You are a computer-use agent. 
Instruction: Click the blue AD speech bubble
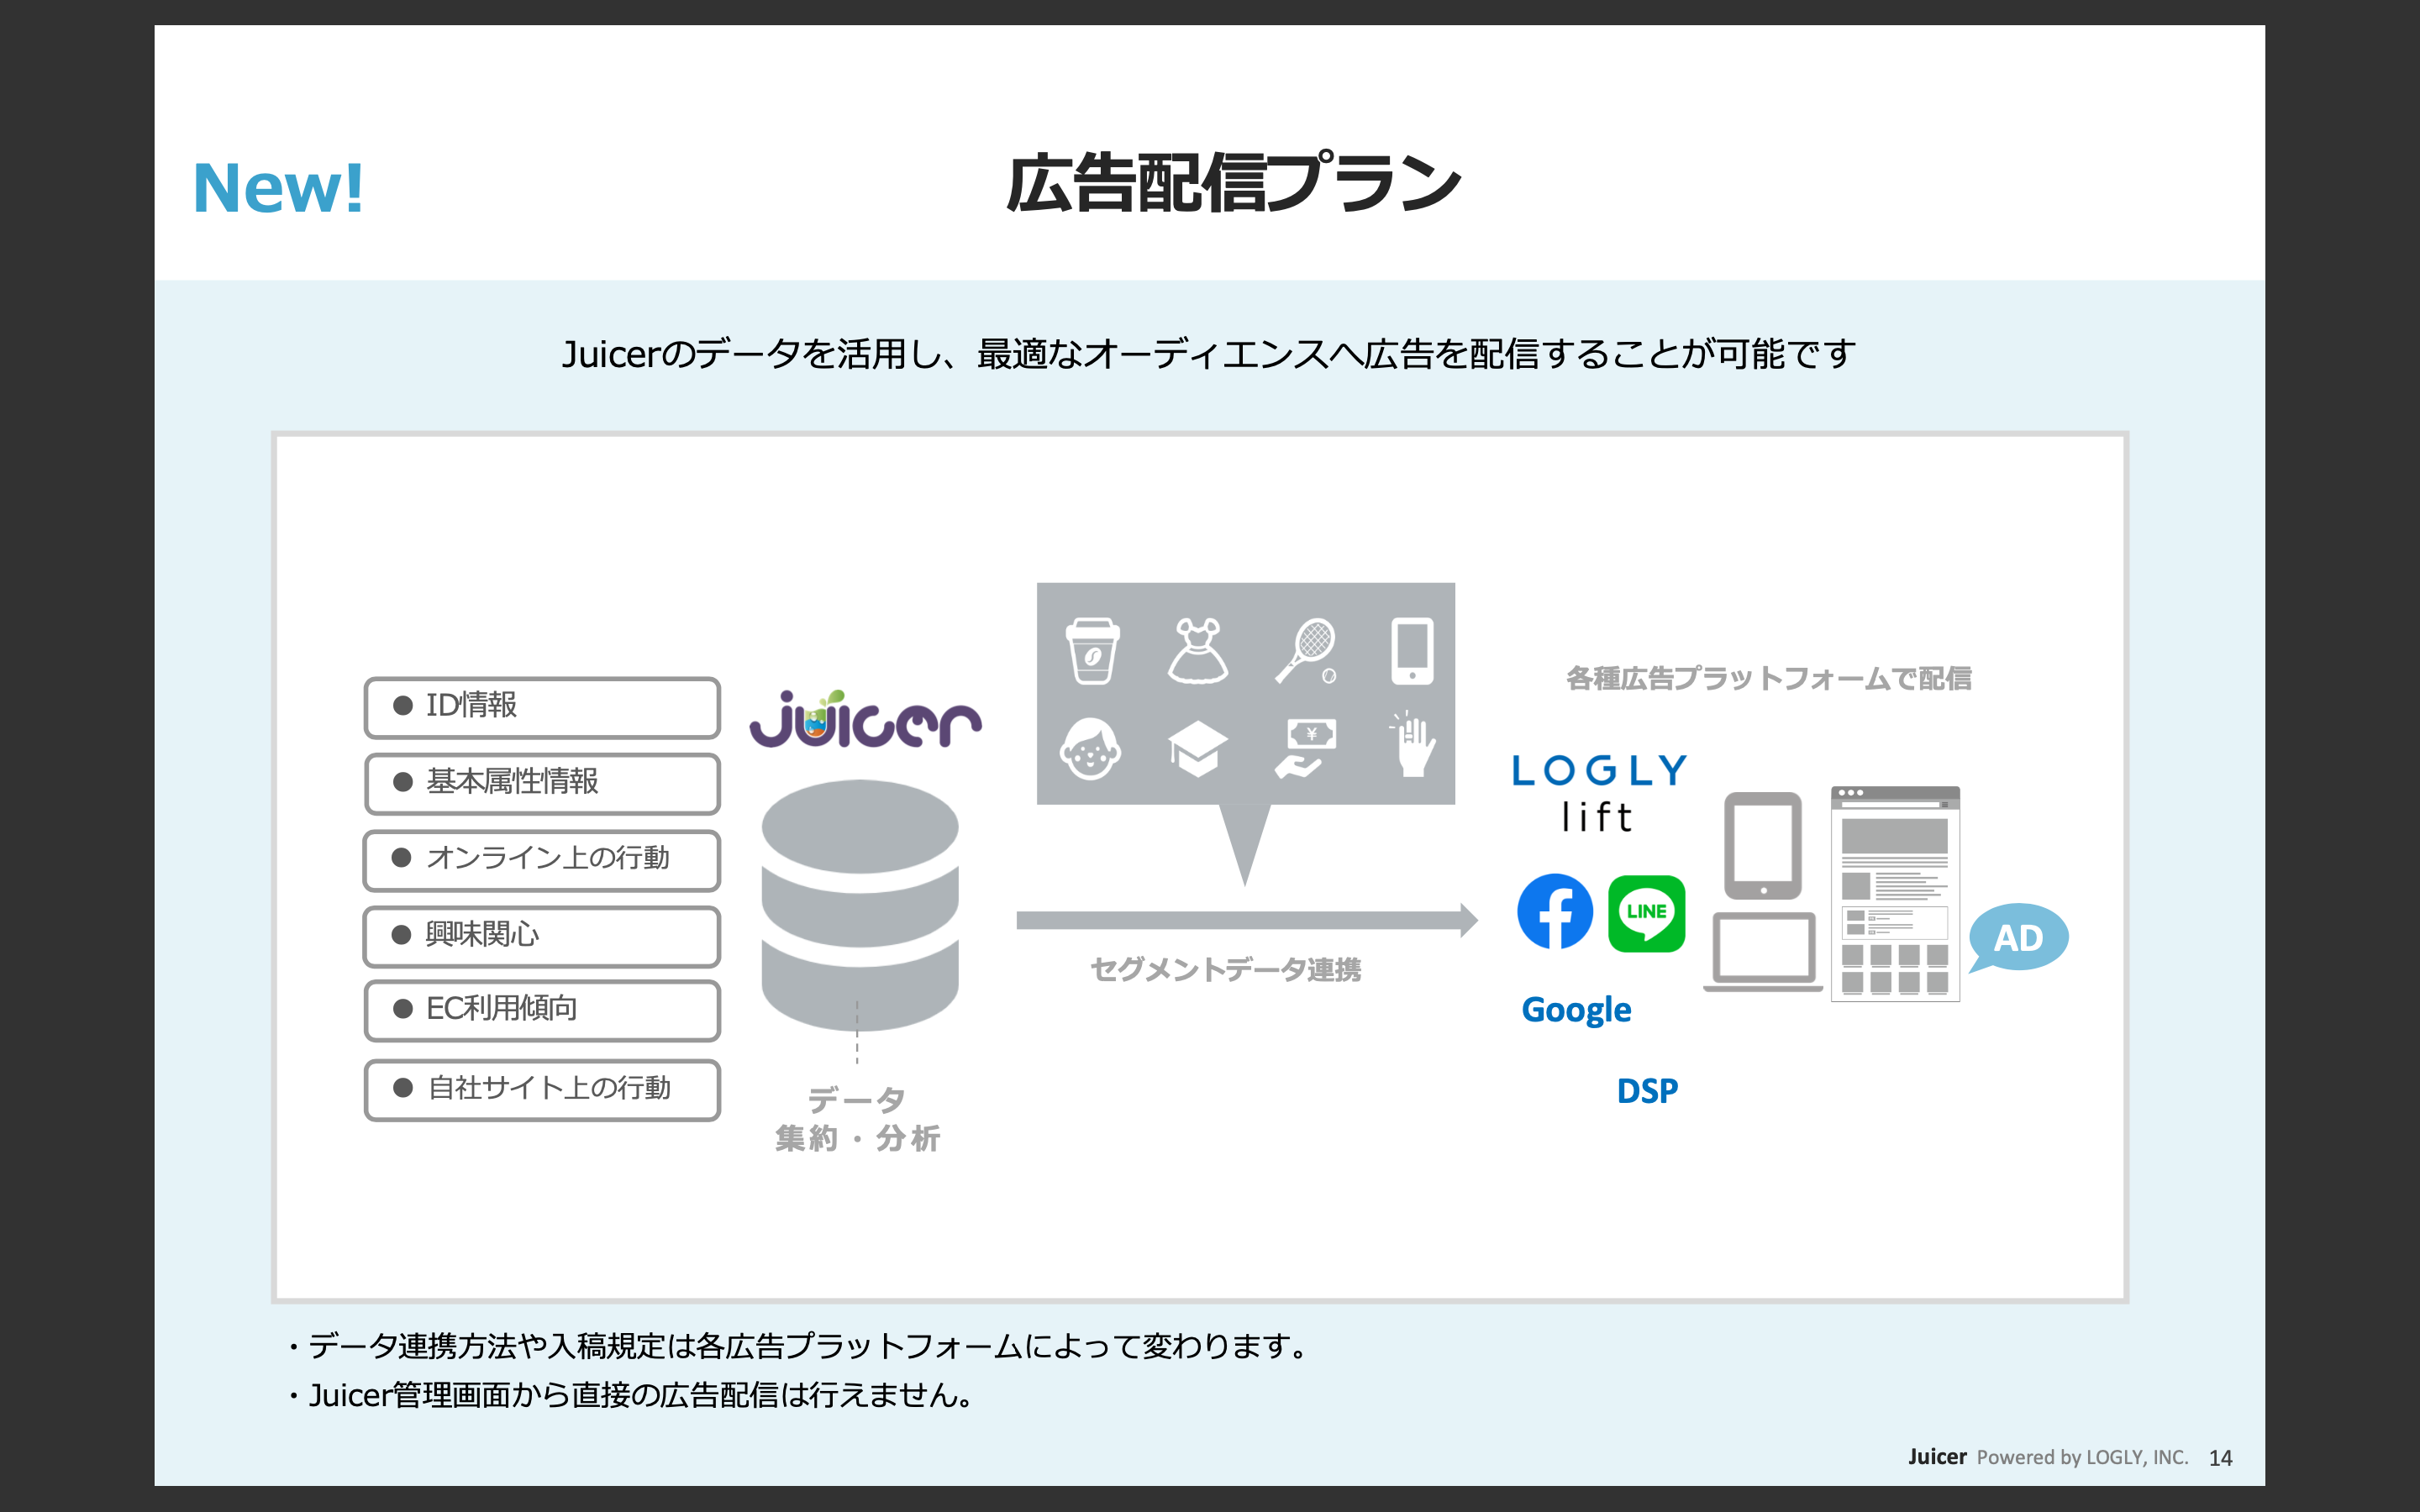2018,938
